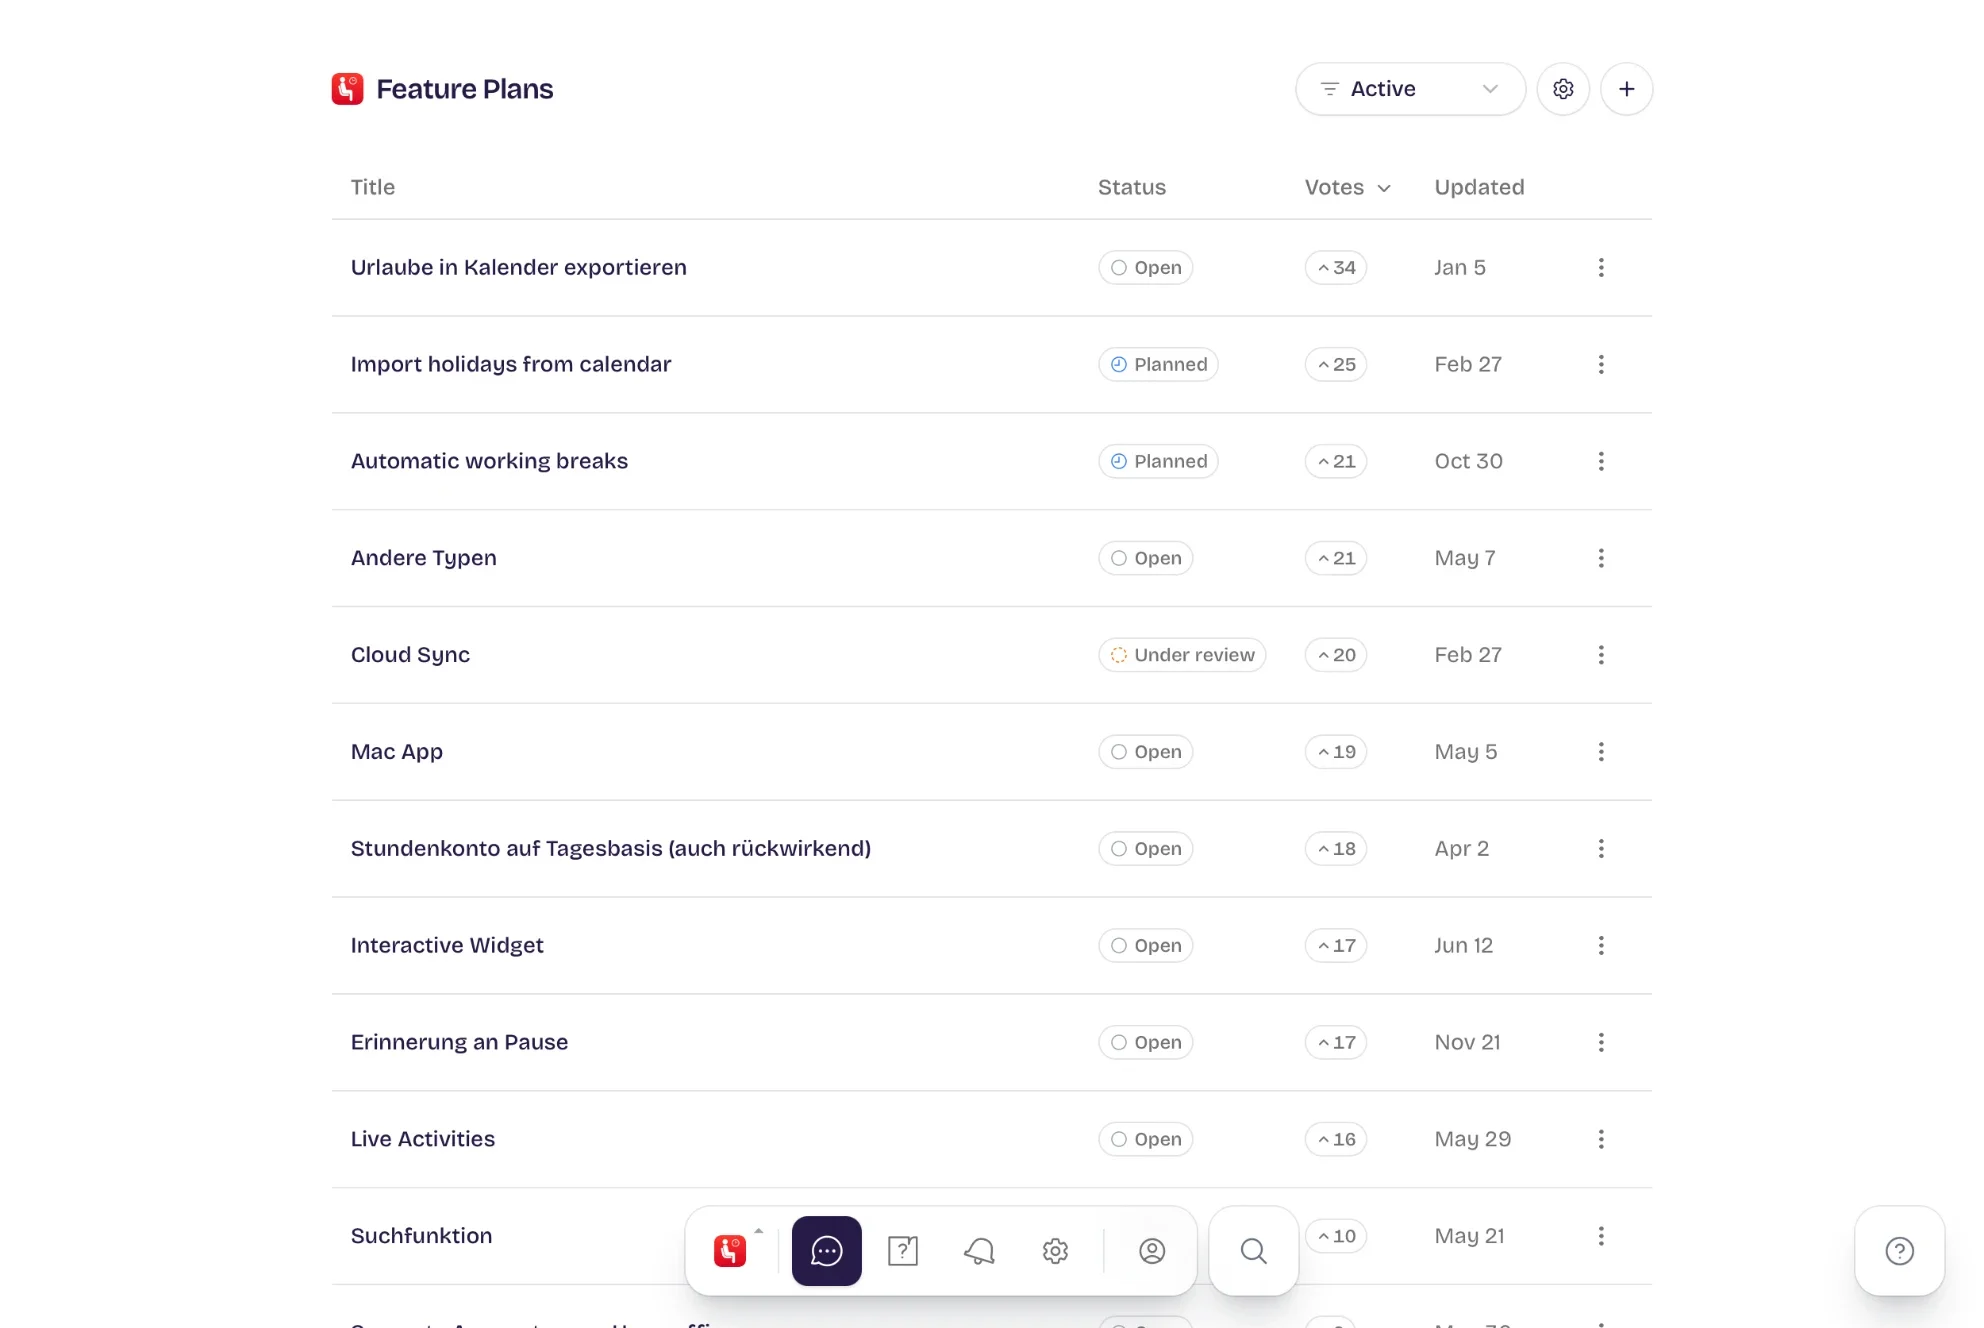
Task: Change the Planned status of Import holidays from calendar
Action: pos(1158,364)
